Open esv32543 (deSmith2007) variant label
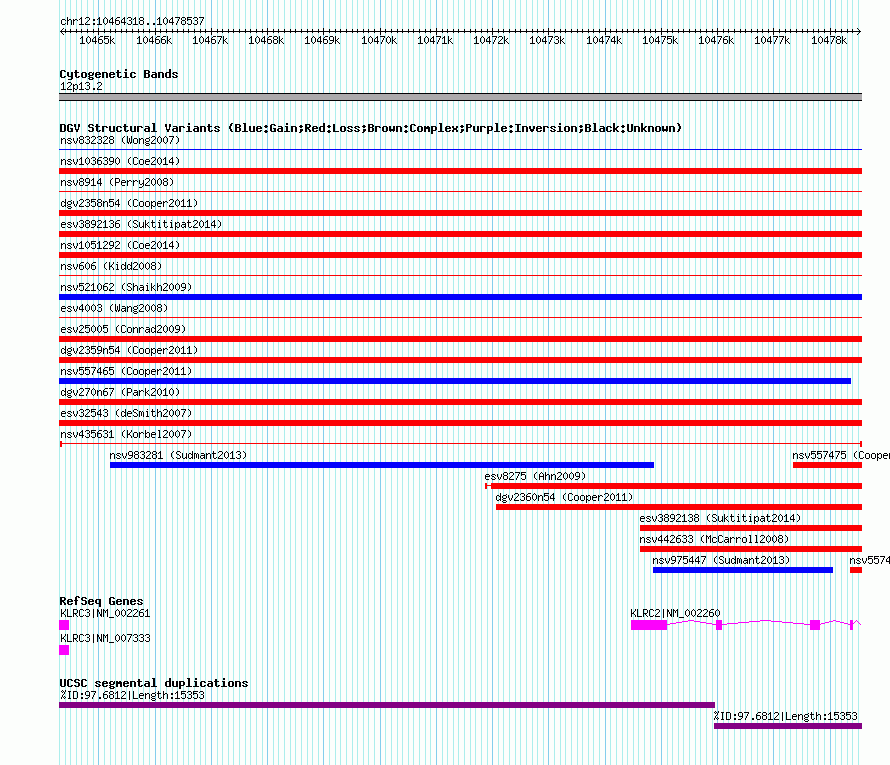The height and width of the screenshot is (765, 890). pyautogui.click(x=126, y=413)
